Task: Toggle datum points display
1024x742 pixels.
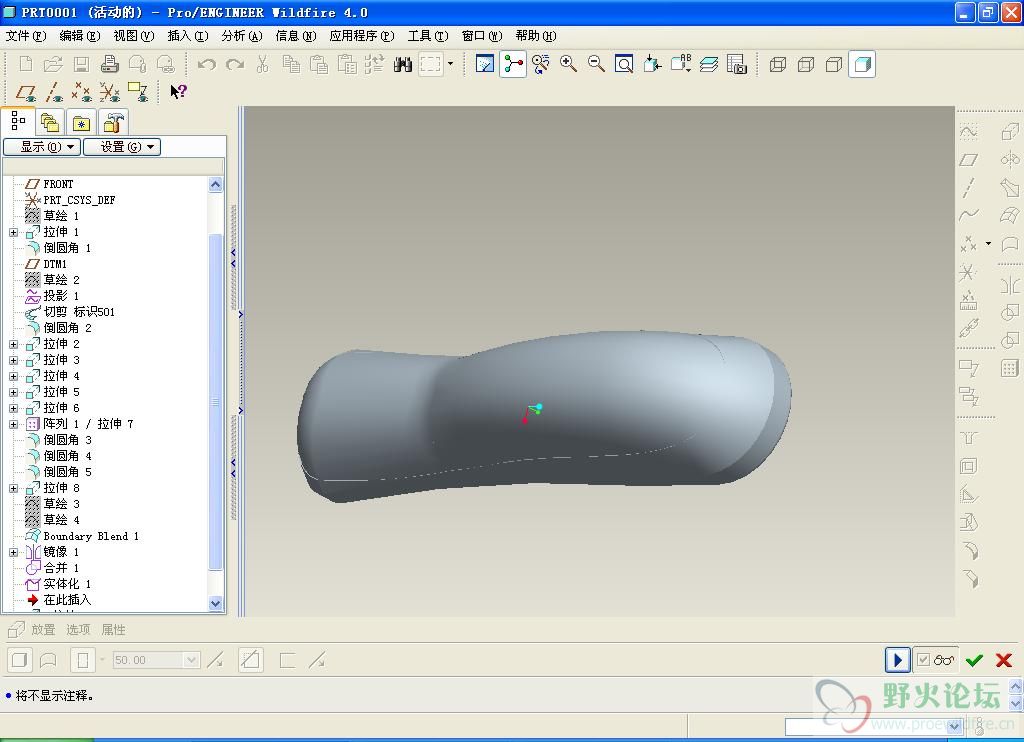Action: 82,91
